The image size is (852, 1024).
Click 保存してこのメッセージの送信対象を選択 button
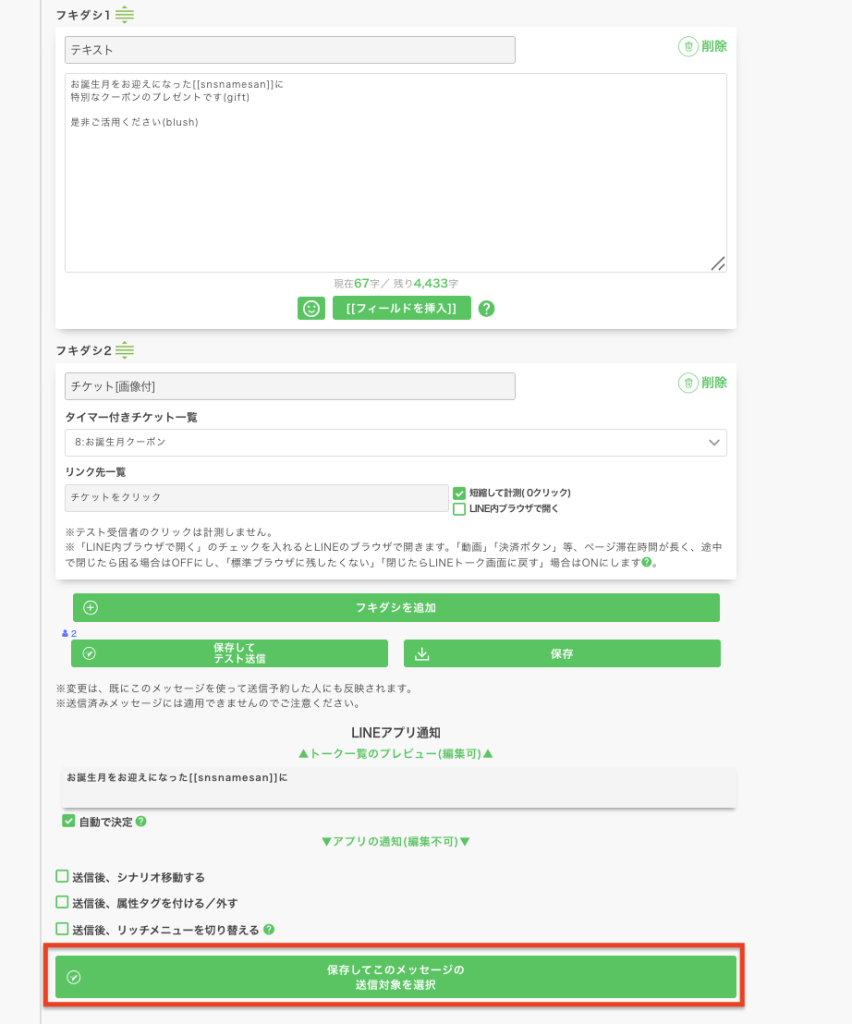click(x=396, y=977)
